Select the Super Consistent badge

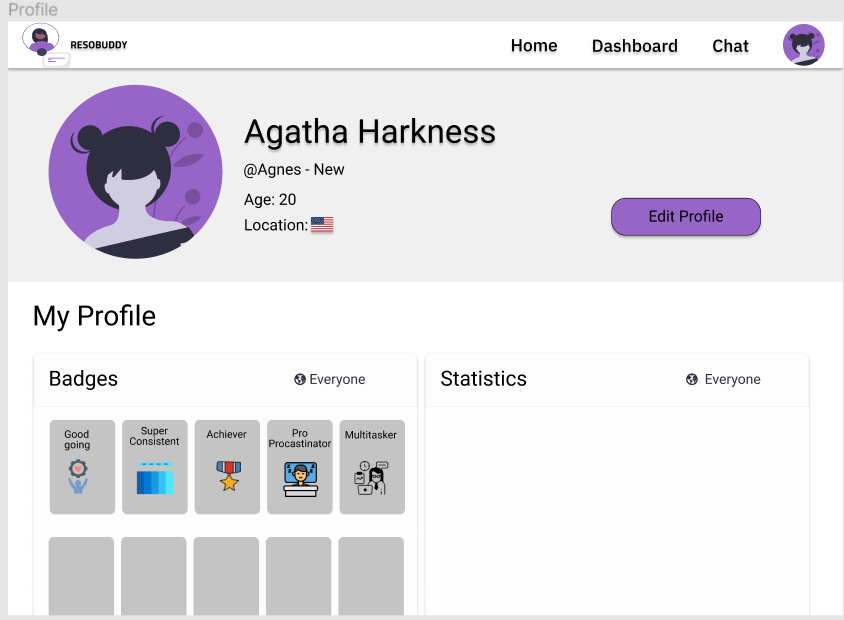pos(154,467)
